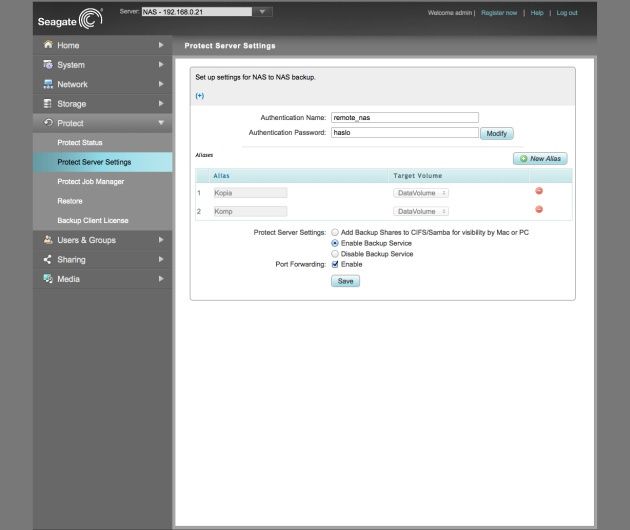The width and height of the screenshot is (630, 530).
Task: Click the Home house icon
Action: click(x=48, y=45)
